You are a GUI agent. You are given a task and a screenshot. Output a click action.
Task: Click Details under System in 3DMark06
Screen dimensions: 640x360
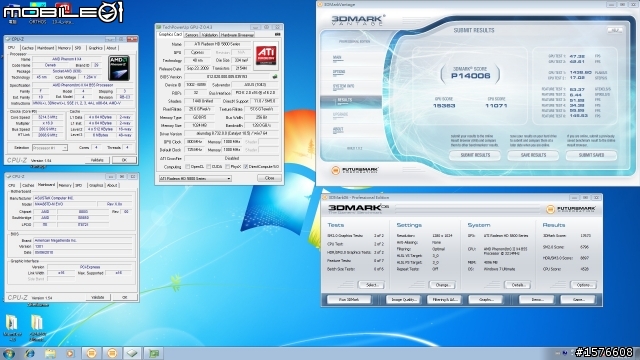518,285
